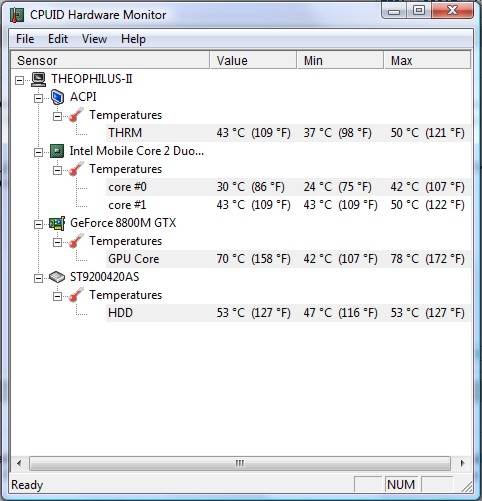Collapse the ACPI tree node
The height and width of the screenshot is (501, 482).
[x=39, y=98]
